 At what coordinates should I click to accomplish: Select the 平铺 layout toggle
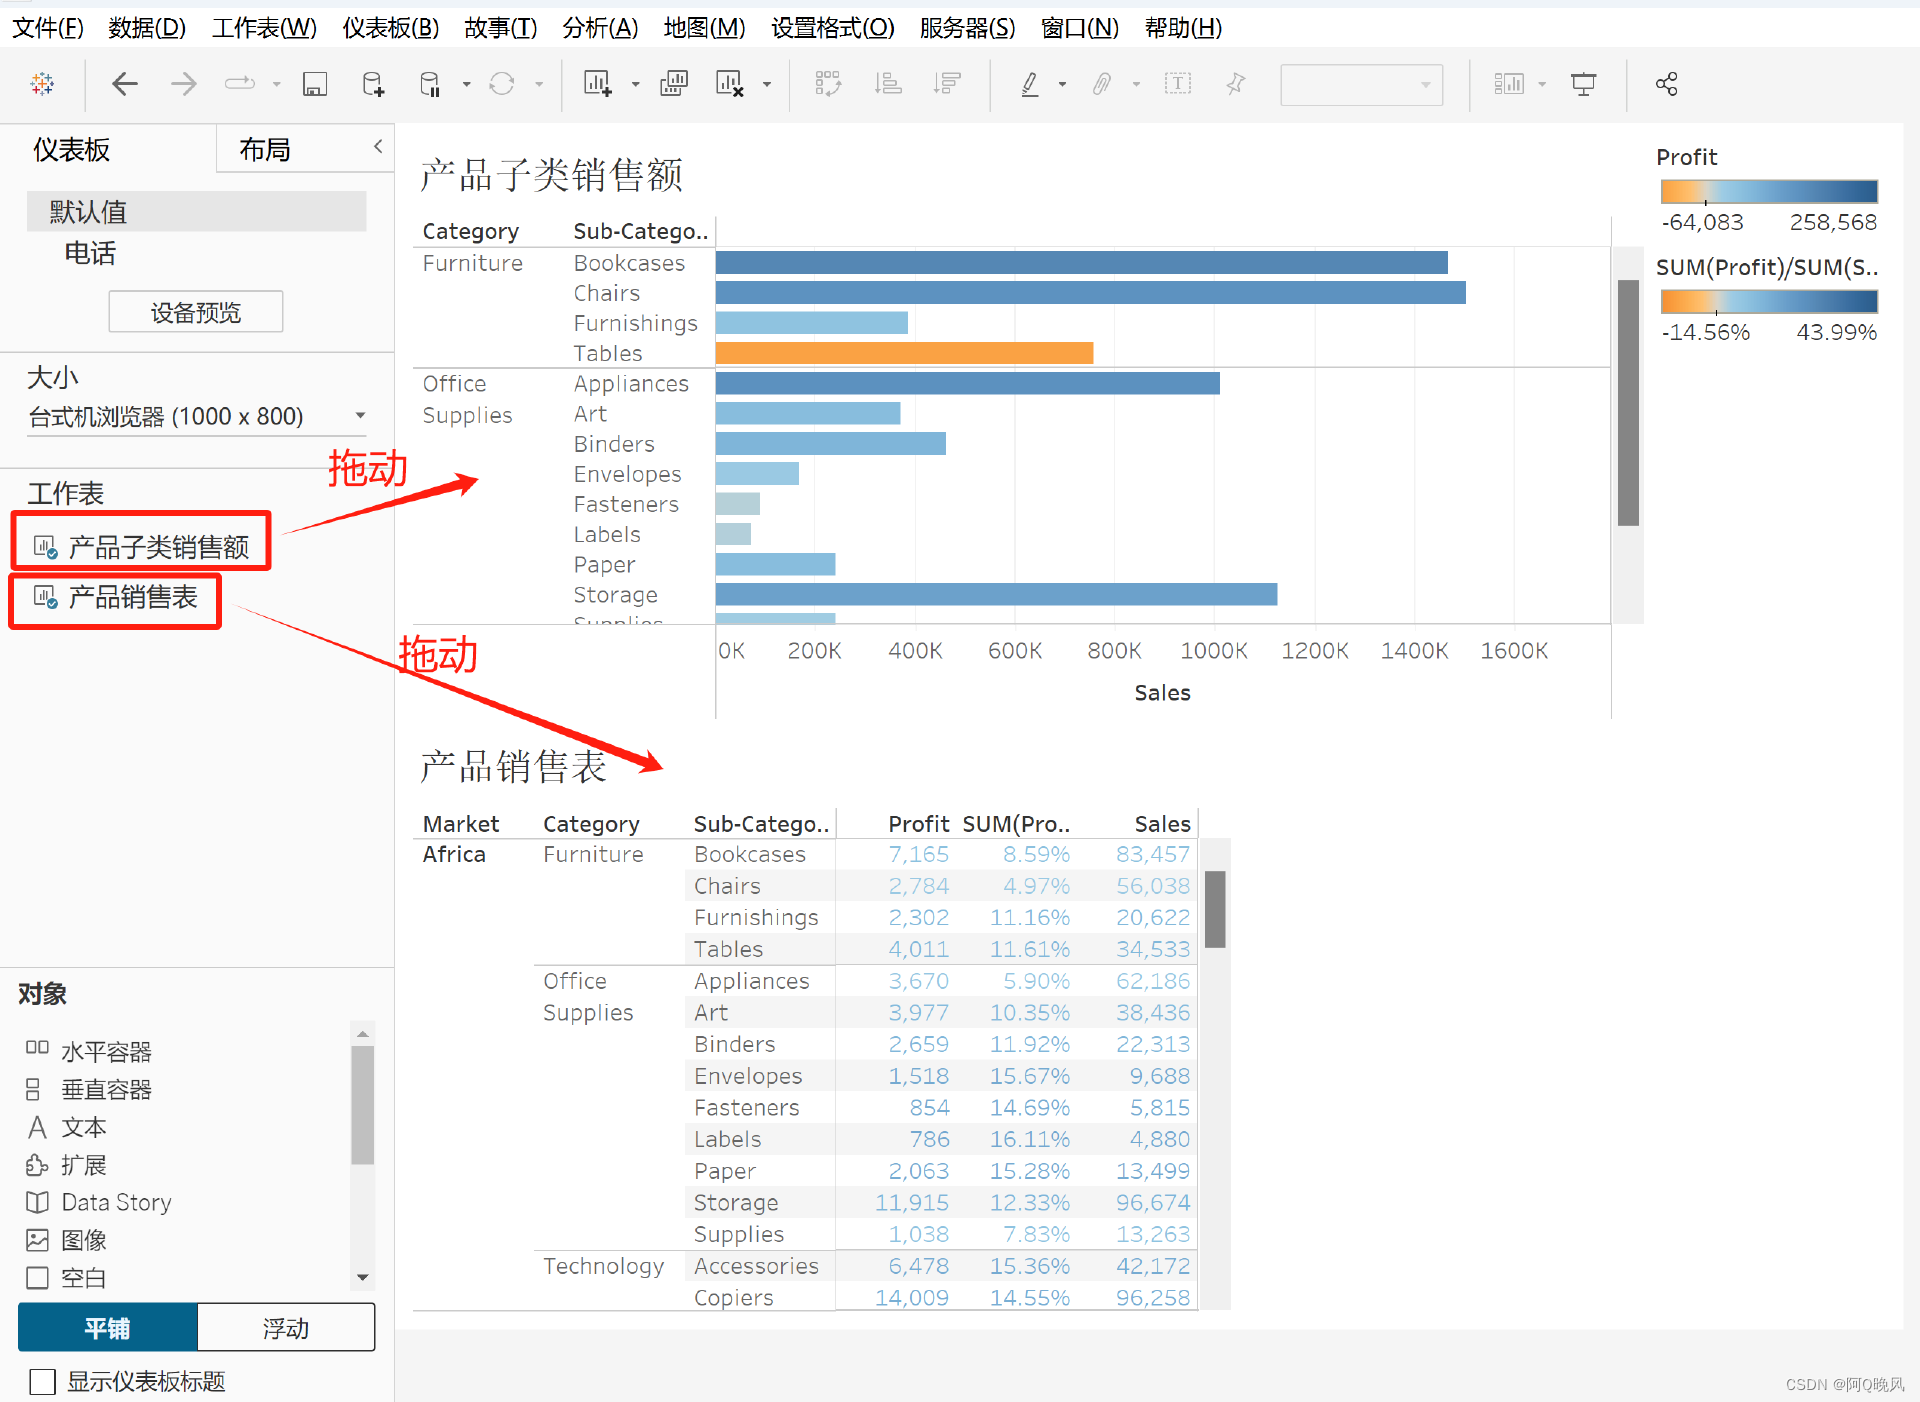click(x=107, y=1328)
